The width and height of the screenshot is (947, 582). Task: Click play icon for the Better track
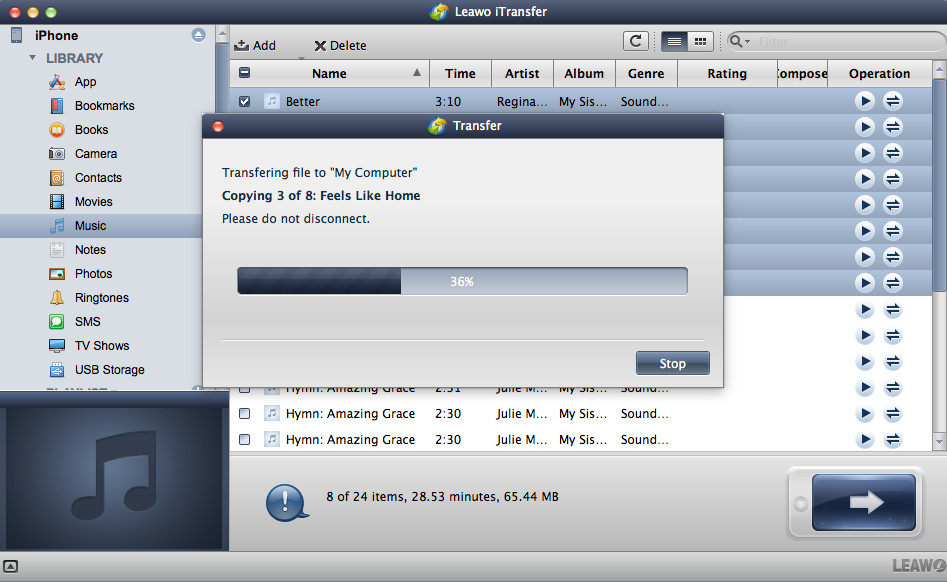(865, 101)
